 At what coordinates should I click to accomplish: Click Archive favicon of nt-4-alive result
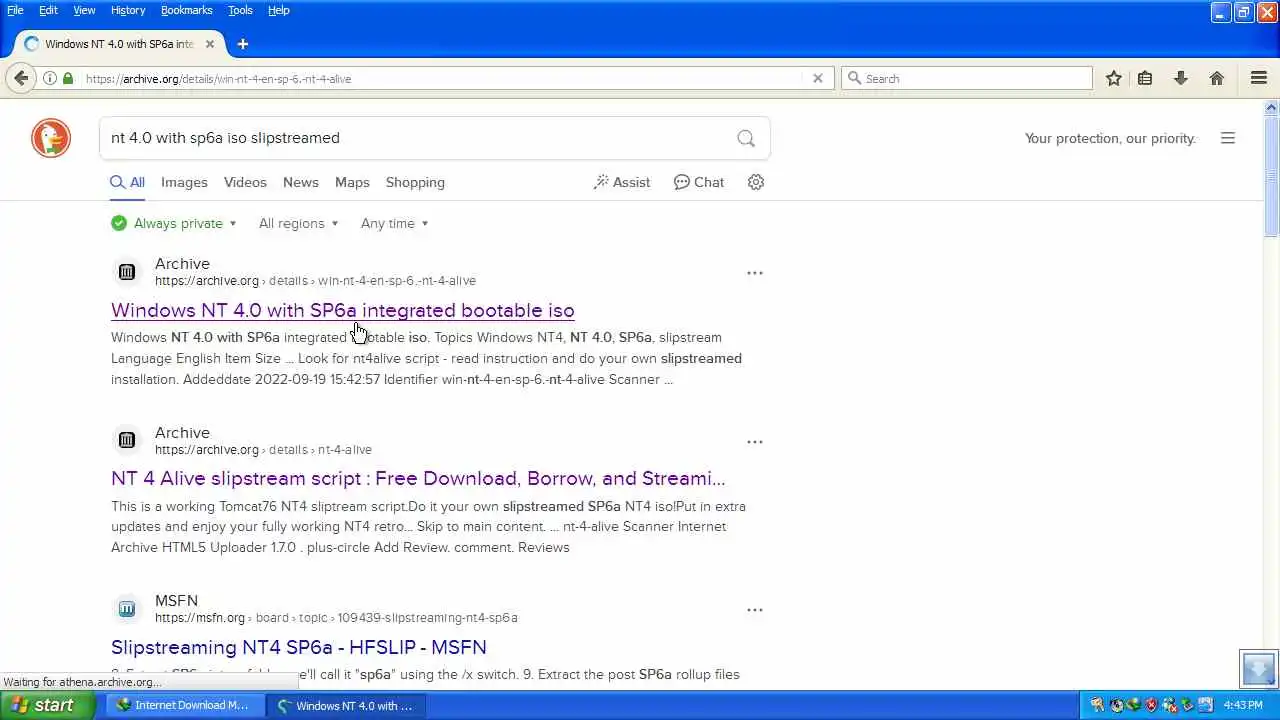click(127, 440)
